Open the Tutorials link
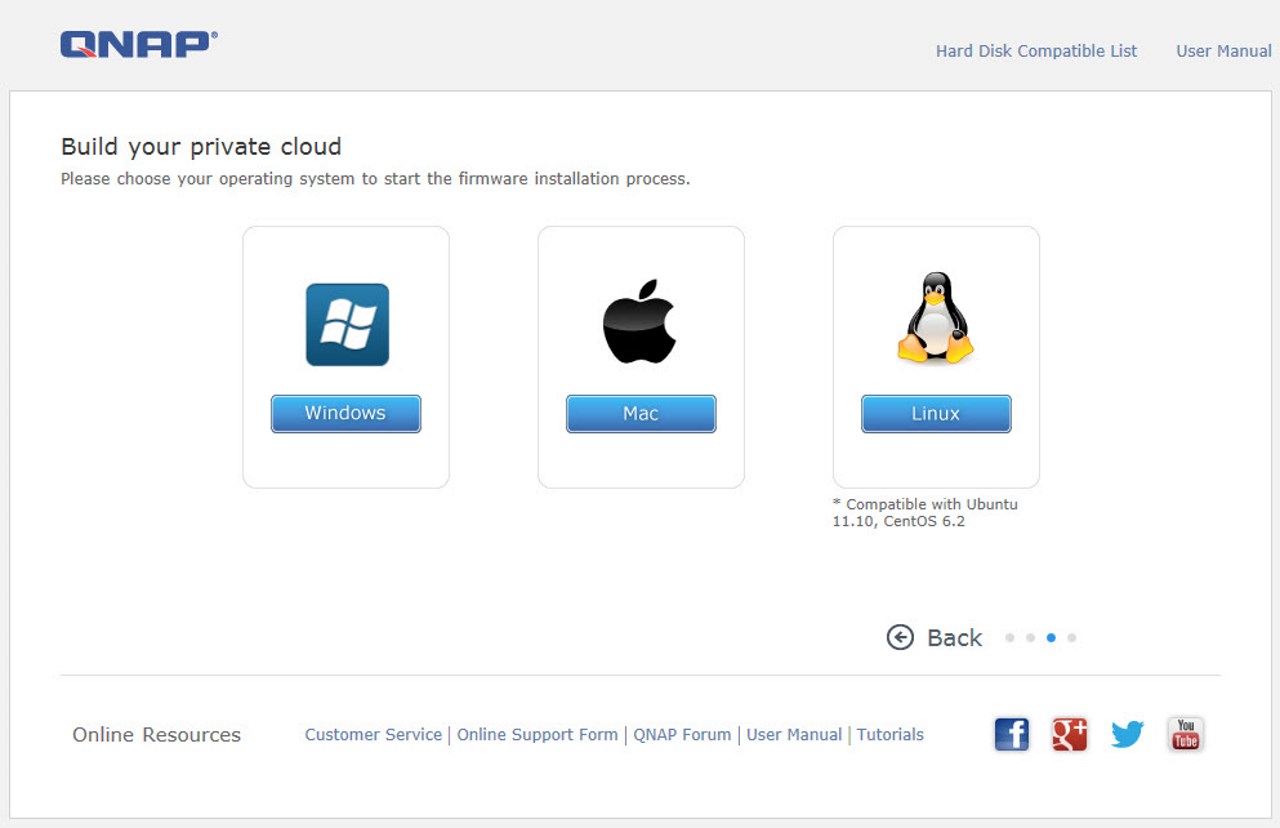This screenshot has height=828, width=1280. point(890,735)
